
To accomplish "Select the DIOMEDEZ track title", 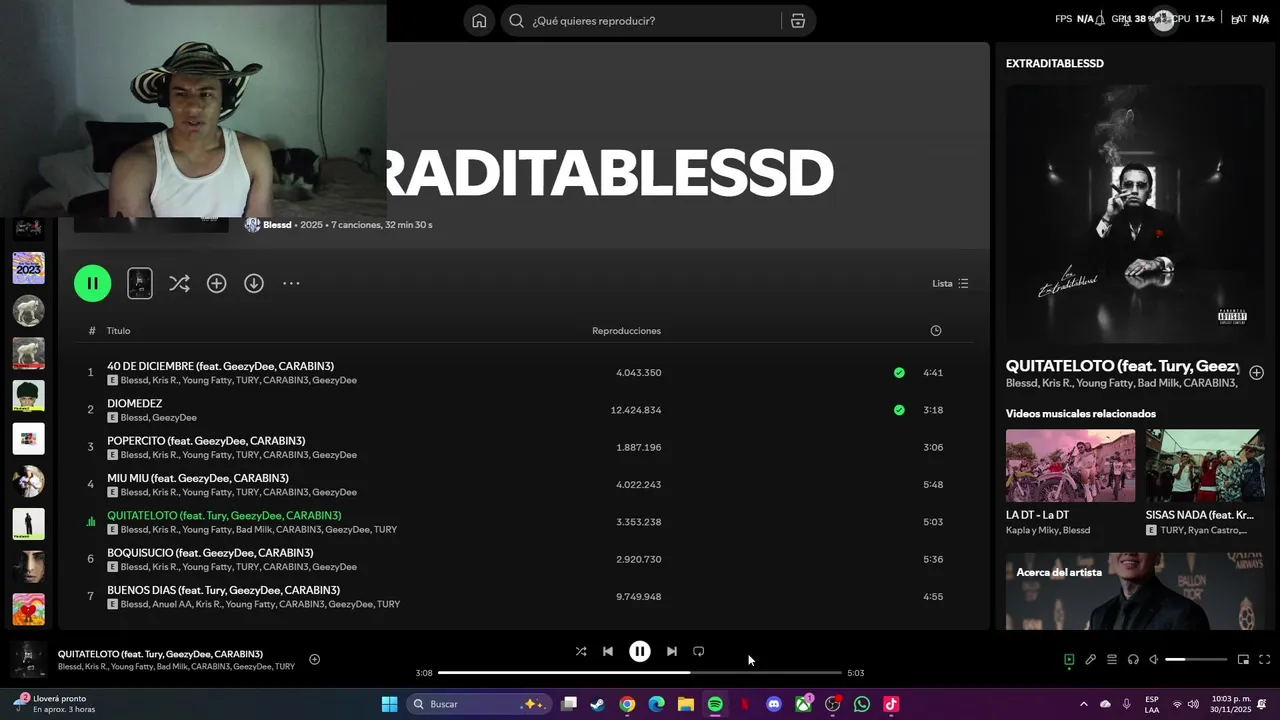I will click(134, 403).
